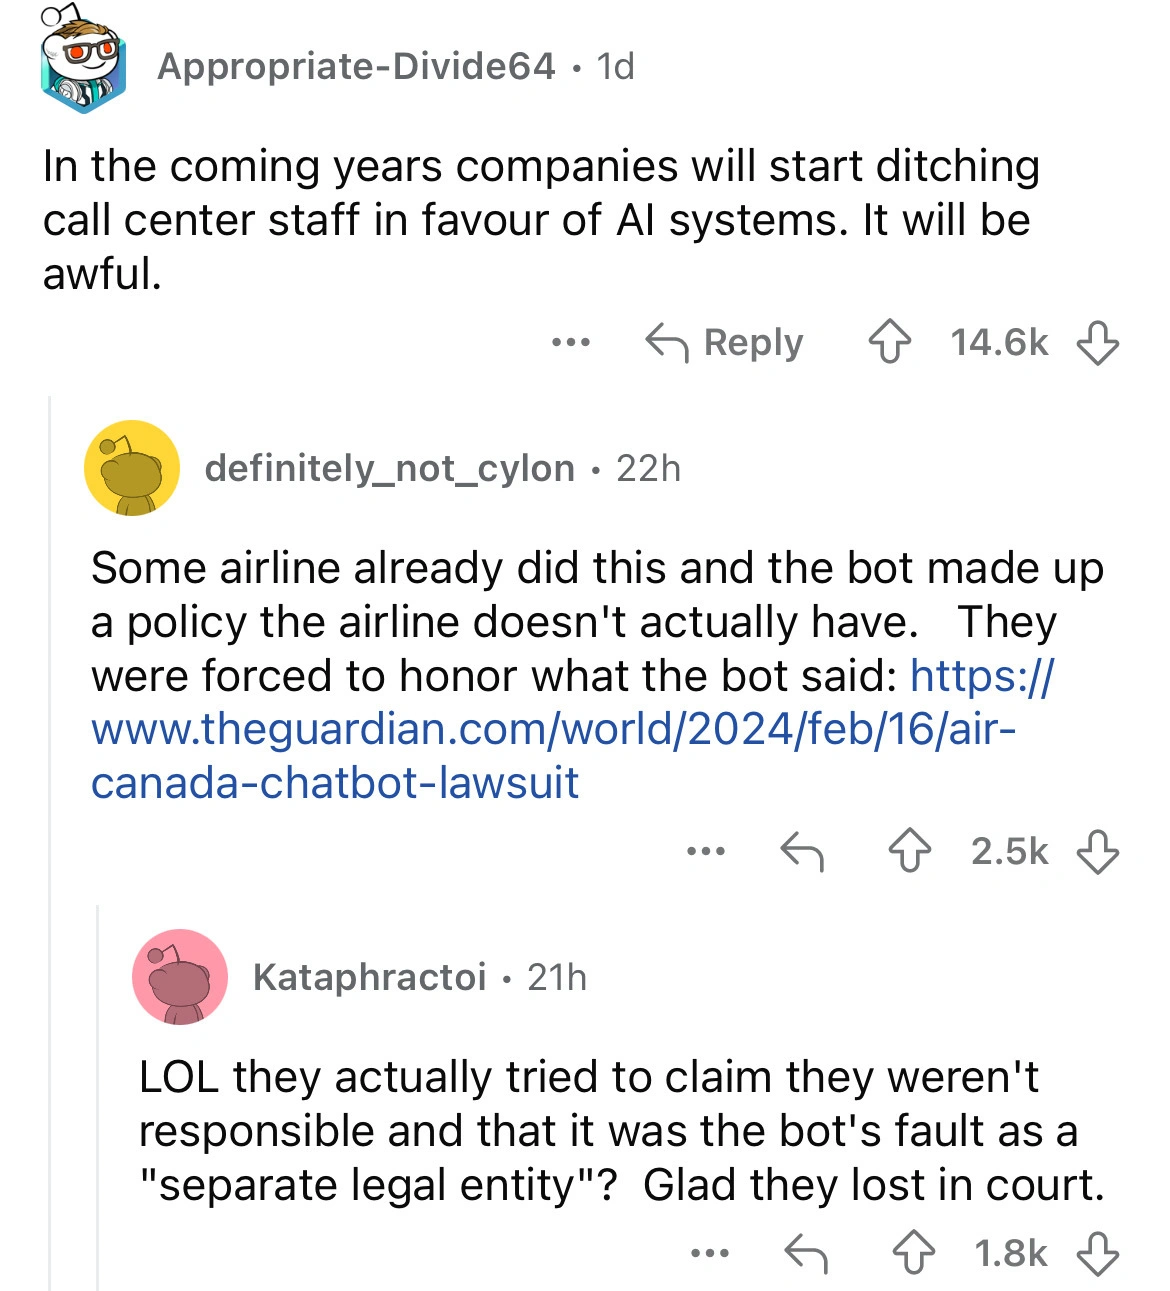Open the Guardian Air Canada chatbot link
This screenshot has width=1170, height=1291.
click(x=553, y=730)
